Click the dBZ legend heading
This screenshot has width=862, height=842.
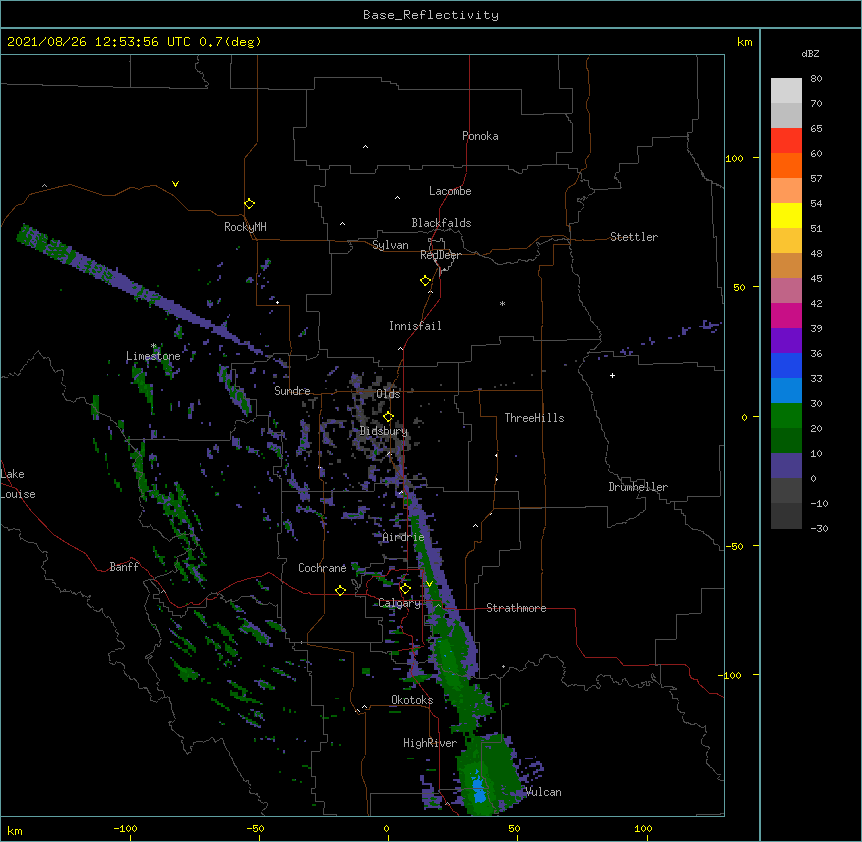click(810, 53)
